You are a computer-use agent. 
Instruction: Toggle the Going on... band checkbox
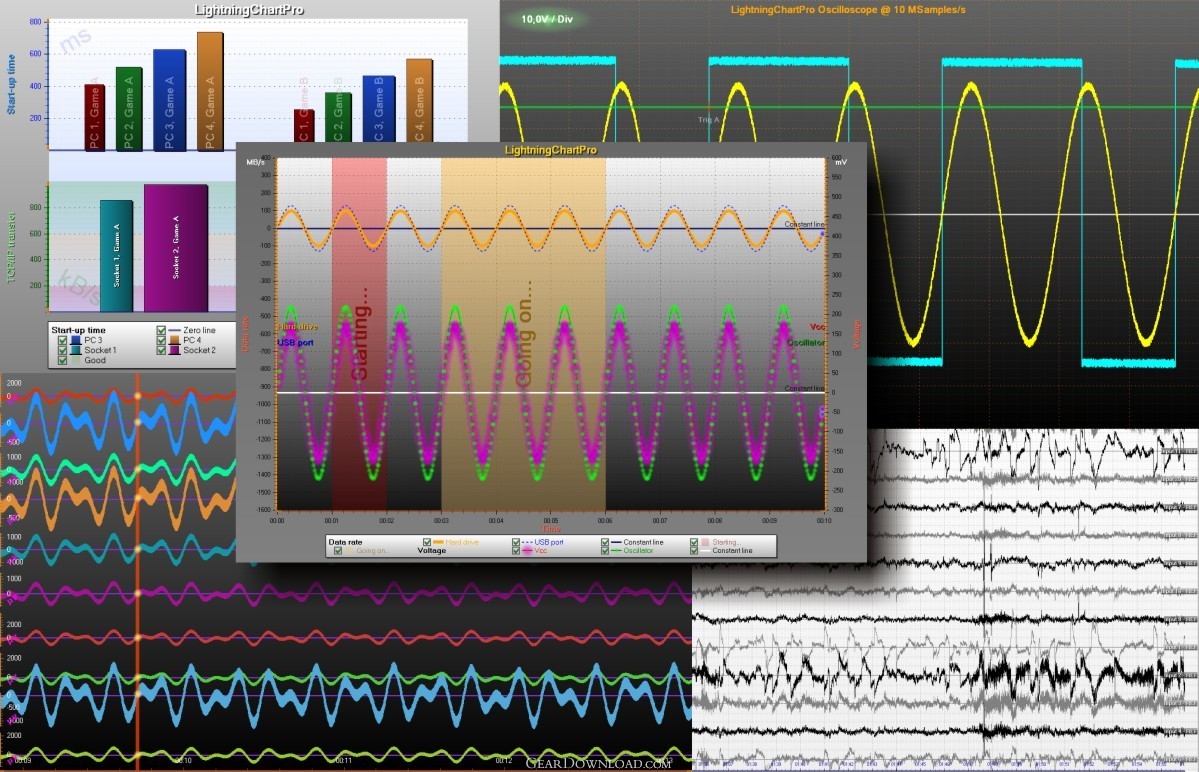pos(338,550)
